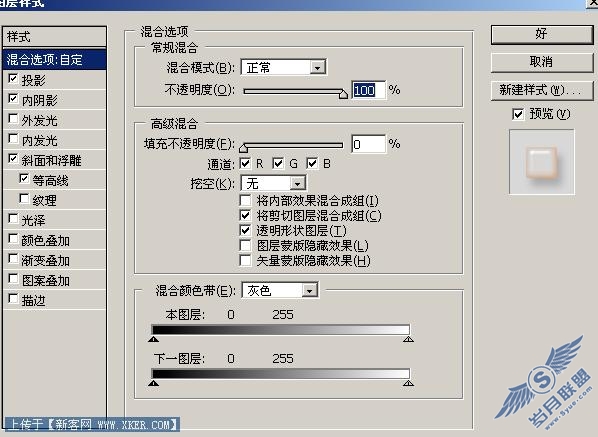Toggle the R channel checkbox
This screenshot has width=598, height=437.
[x=245, y=164]
